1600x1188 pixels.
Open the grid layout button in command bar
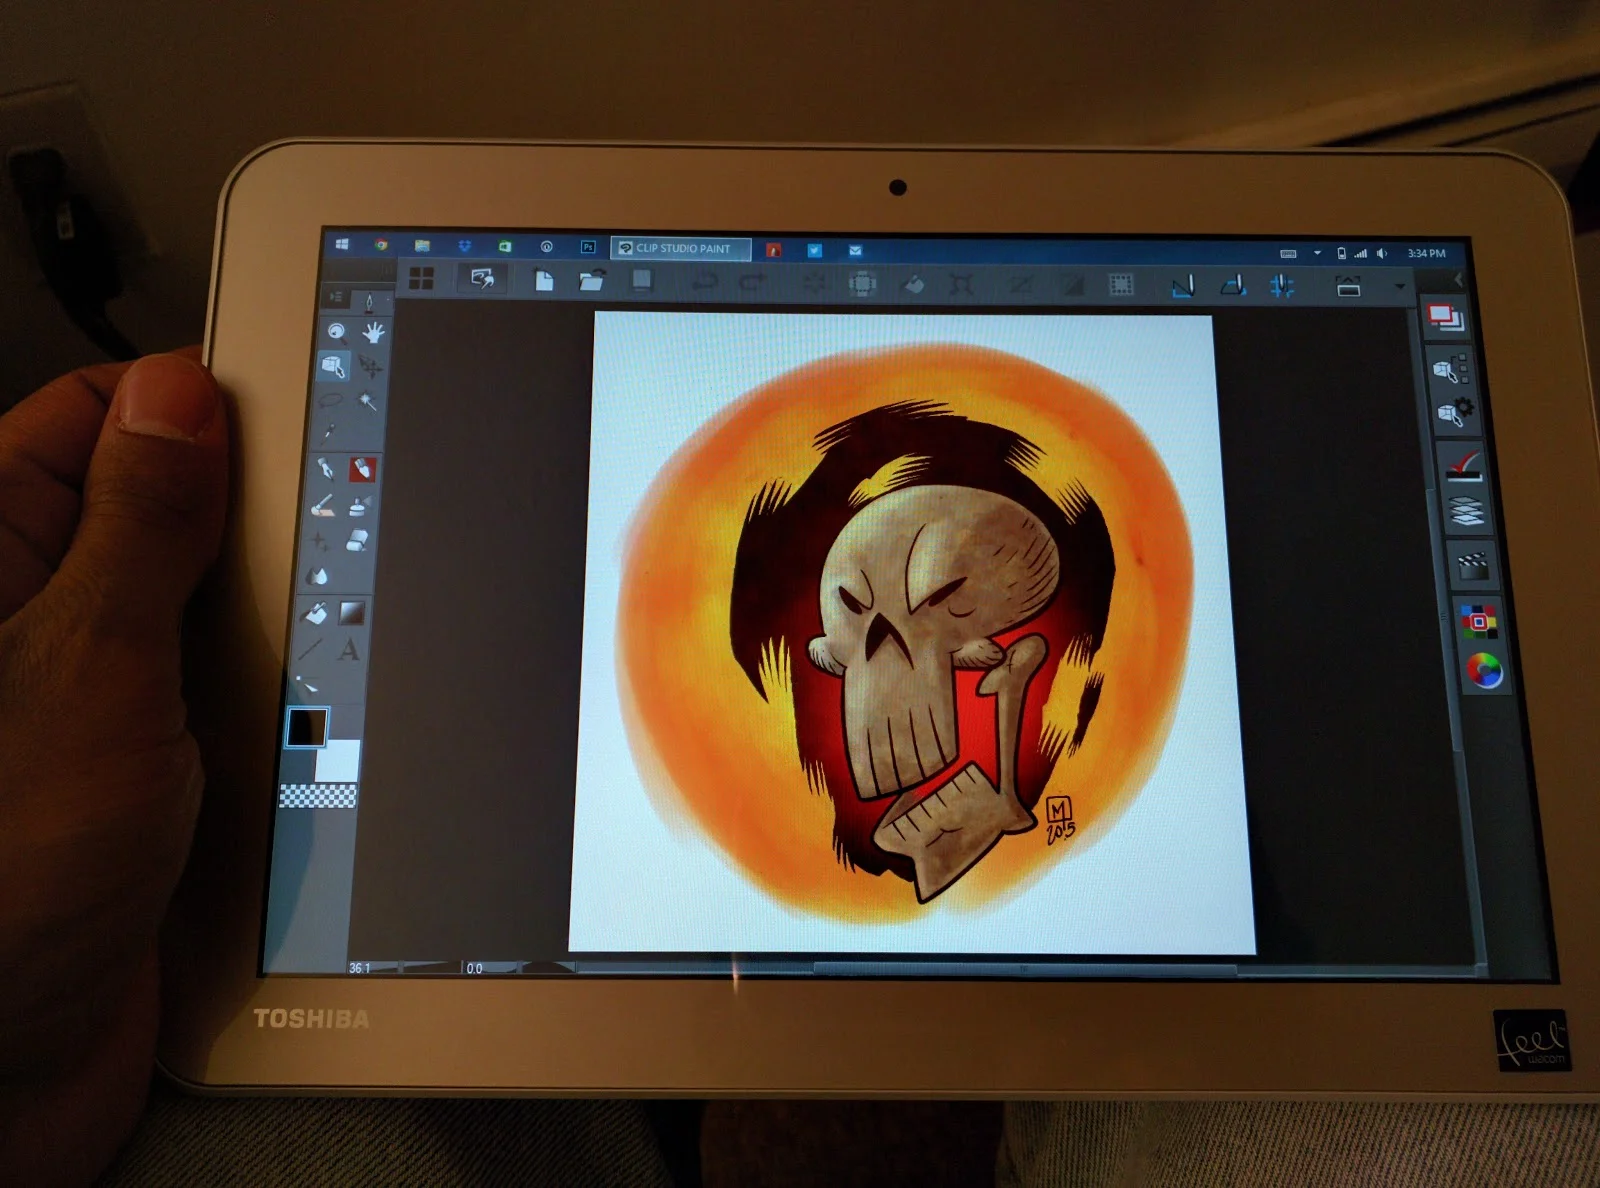pyautogui.click(x=421, y=279)
